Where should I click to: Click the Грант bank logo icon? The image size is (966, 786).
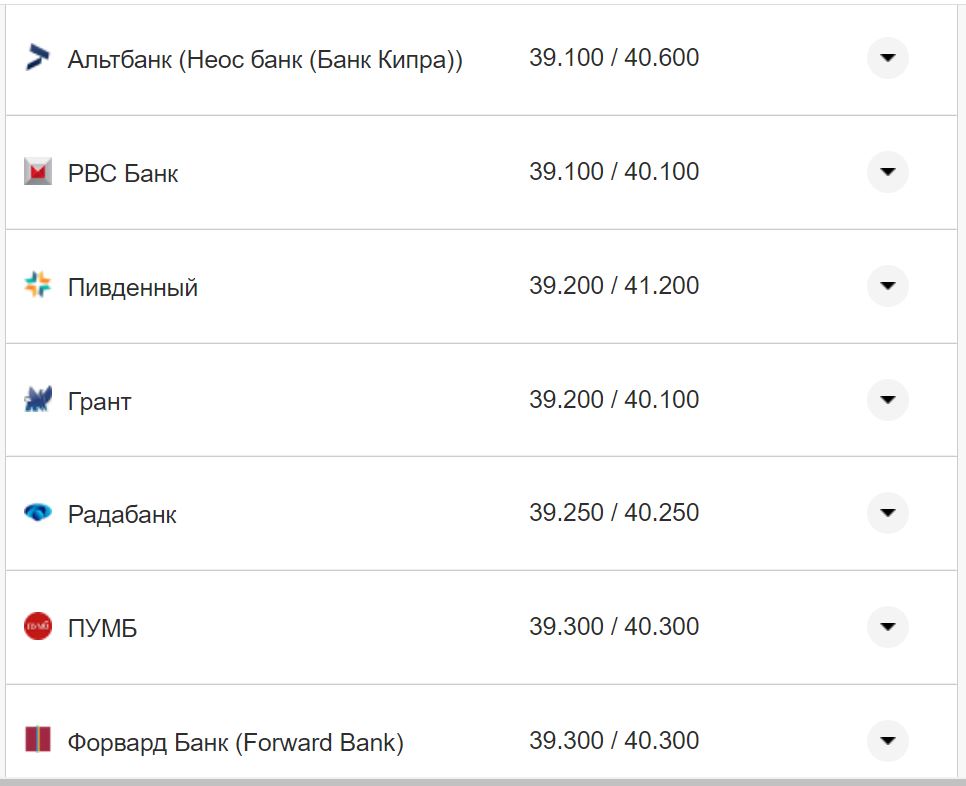pos(37,400)
